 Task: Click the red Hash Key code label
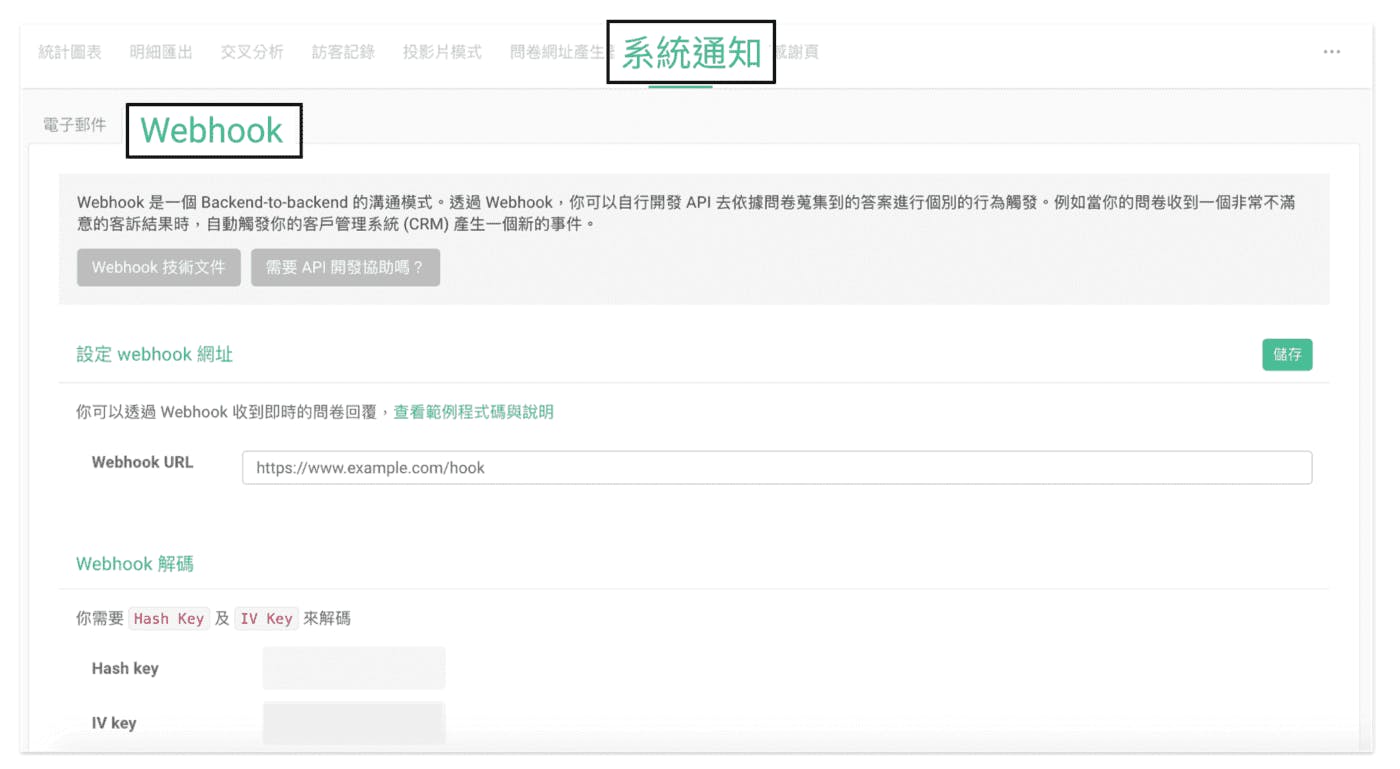[x=168, y=619]
